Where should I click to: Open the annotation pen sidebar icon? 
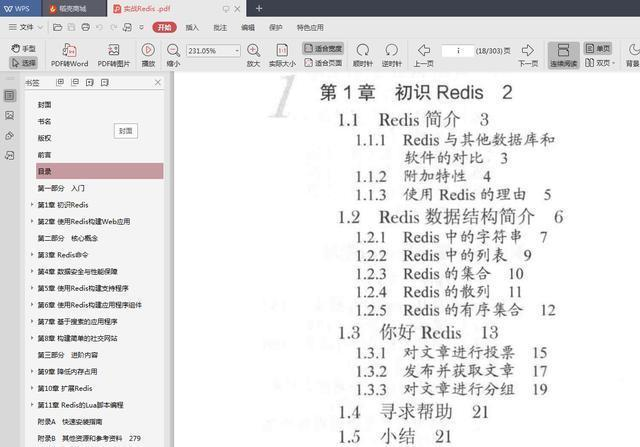[x=9, y=136]
